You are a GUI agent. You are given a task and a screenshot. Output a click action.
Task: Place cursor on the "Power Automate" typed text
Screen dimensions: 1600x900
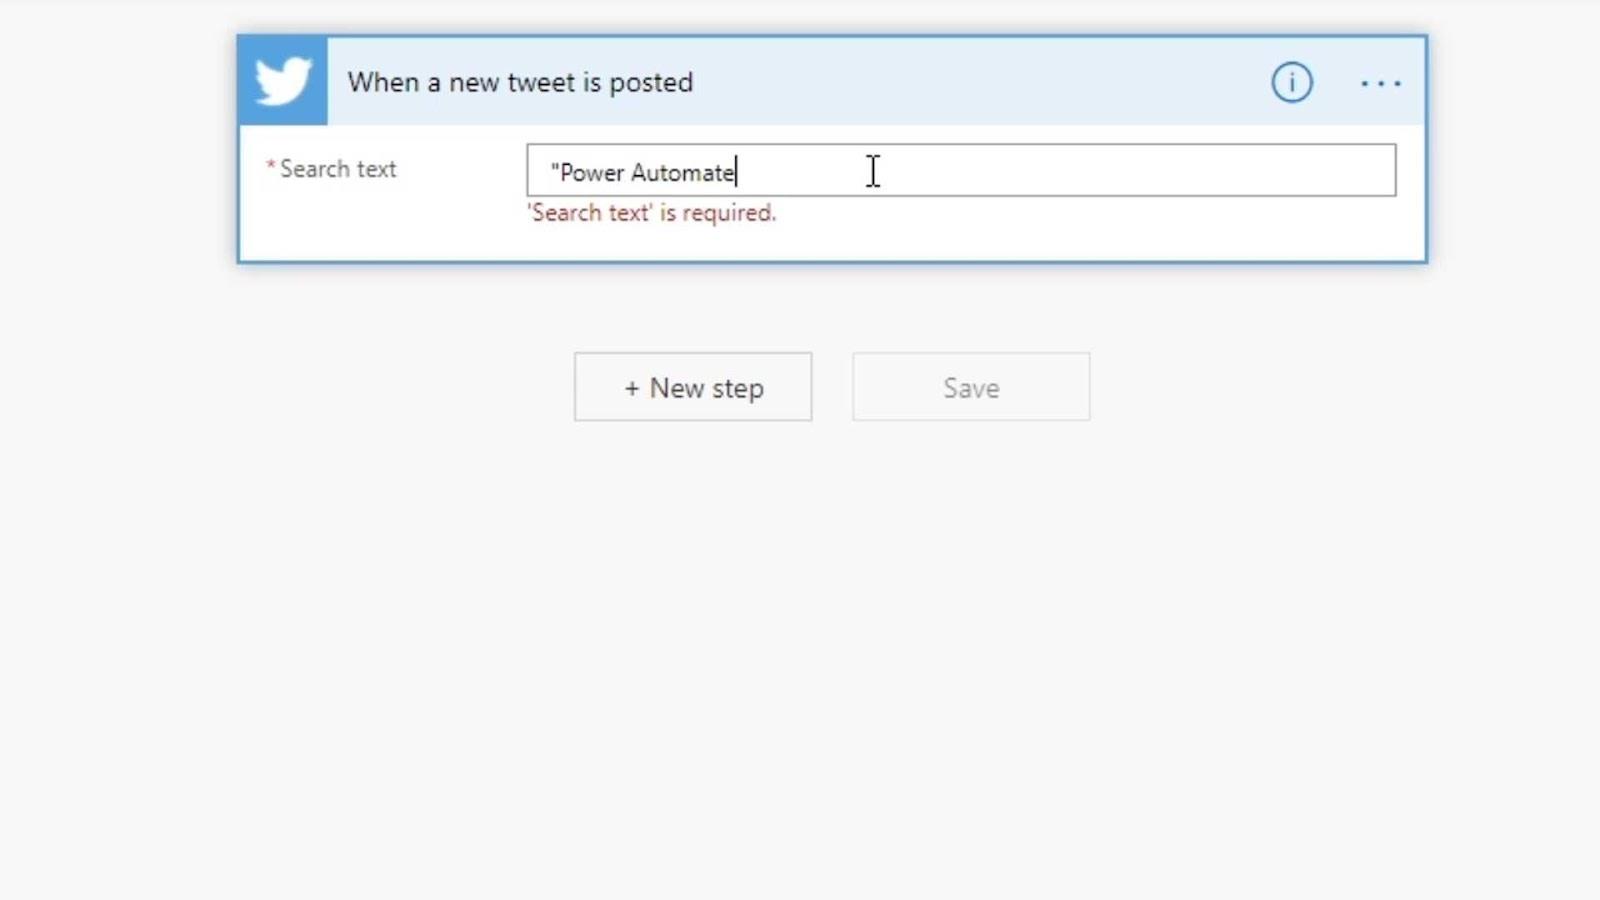(642, 172)
